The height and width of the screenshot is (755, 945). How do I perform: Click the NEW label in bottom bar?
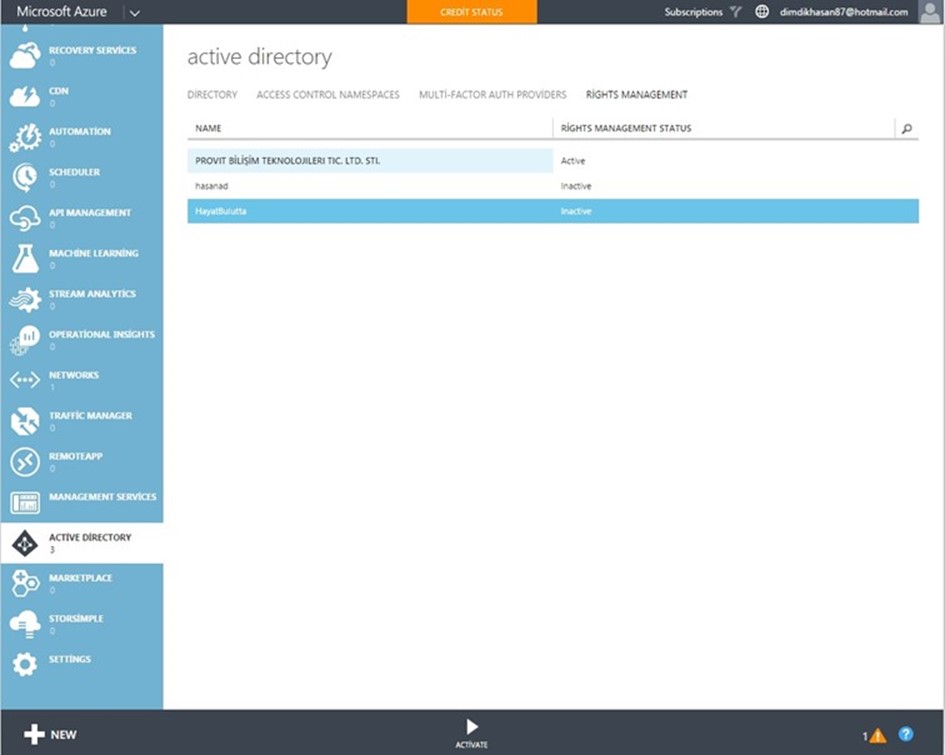tap(63, 735)
